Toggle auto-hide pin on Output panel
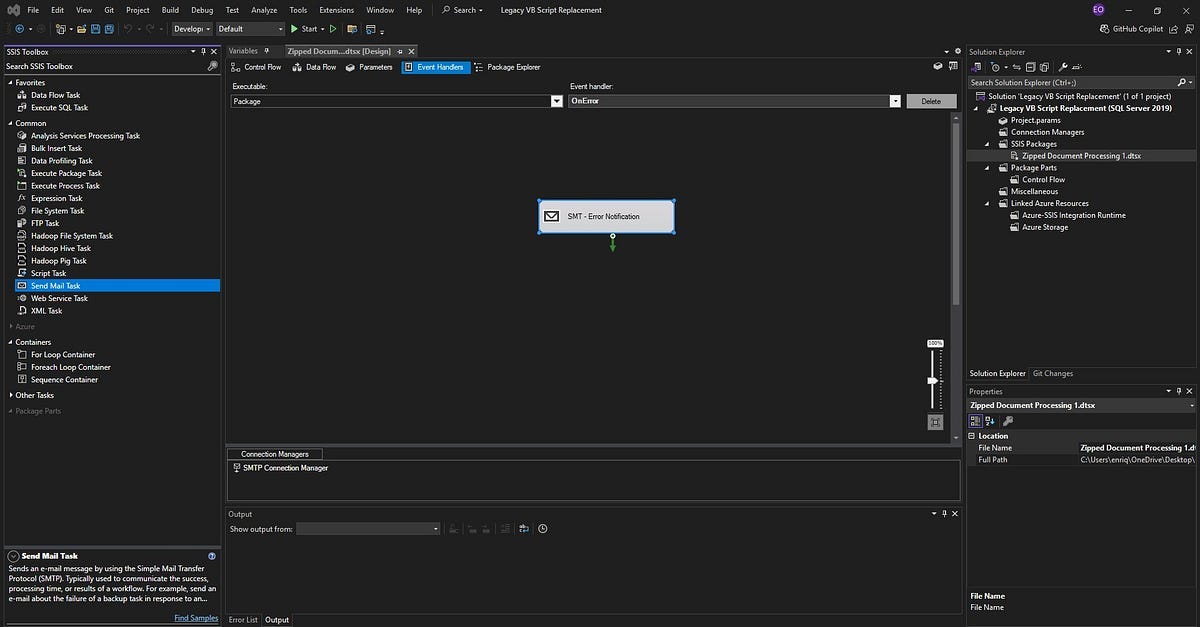 (944, 514)
